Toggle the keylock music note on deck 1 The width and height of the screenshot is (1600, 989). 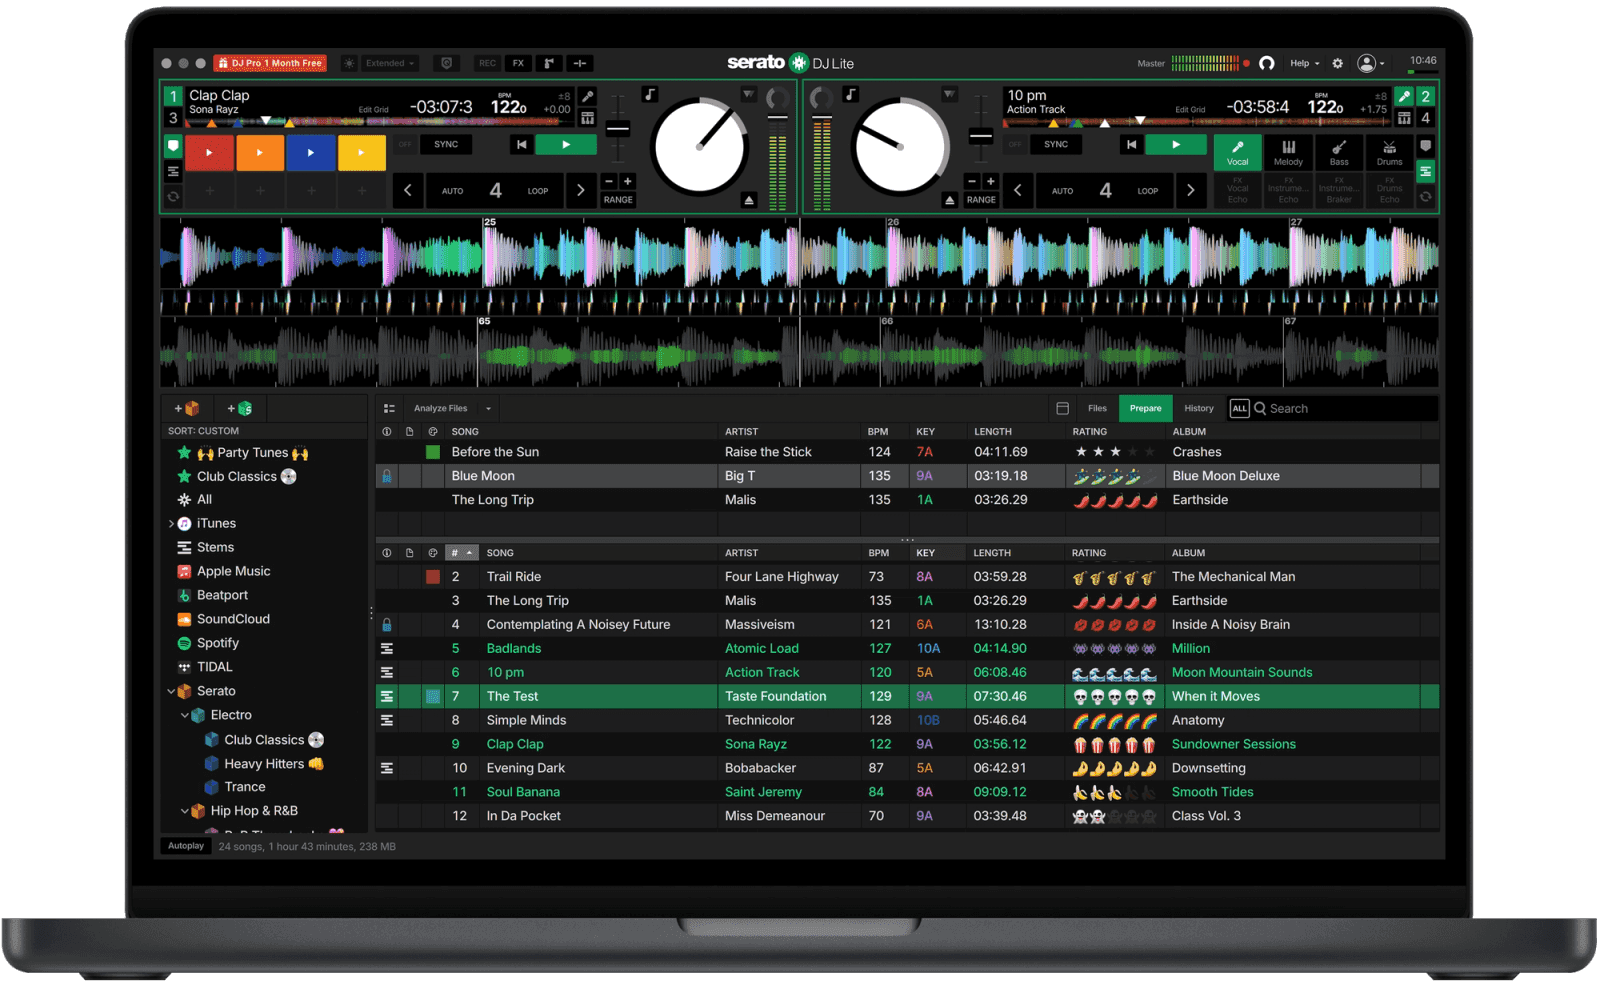pos(650,94)
